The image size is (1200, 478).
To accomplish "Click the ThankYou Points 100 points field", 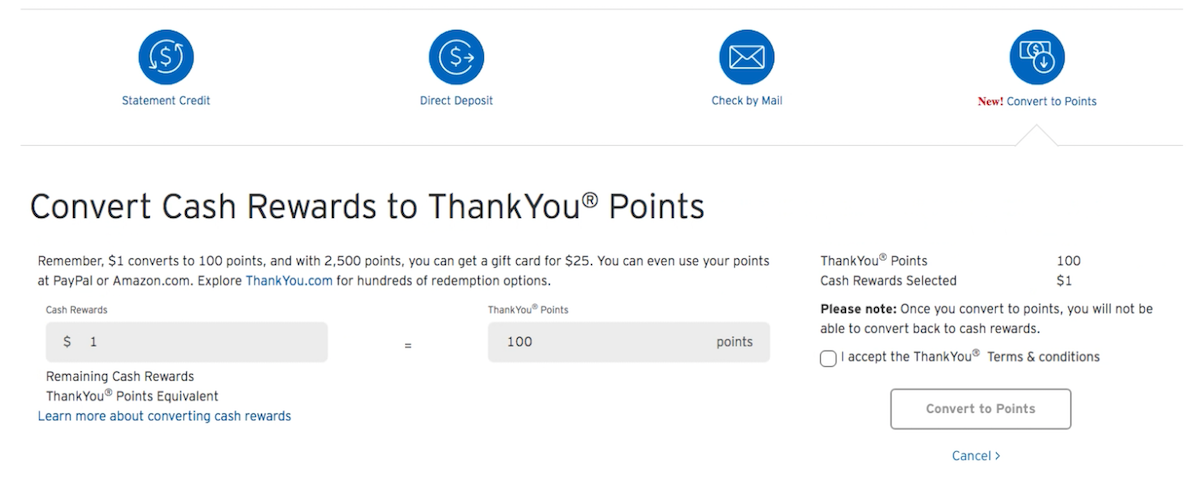I will [629, 342].
